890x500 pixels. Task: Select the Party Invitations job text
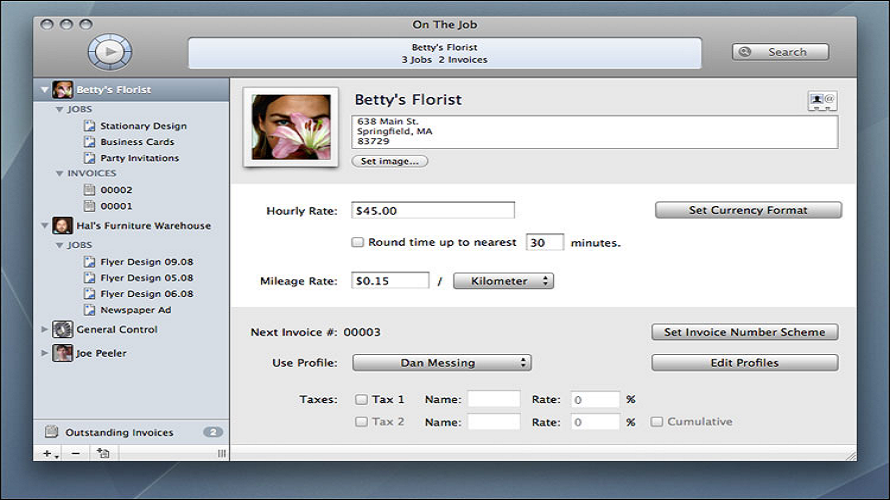(140, 158)
